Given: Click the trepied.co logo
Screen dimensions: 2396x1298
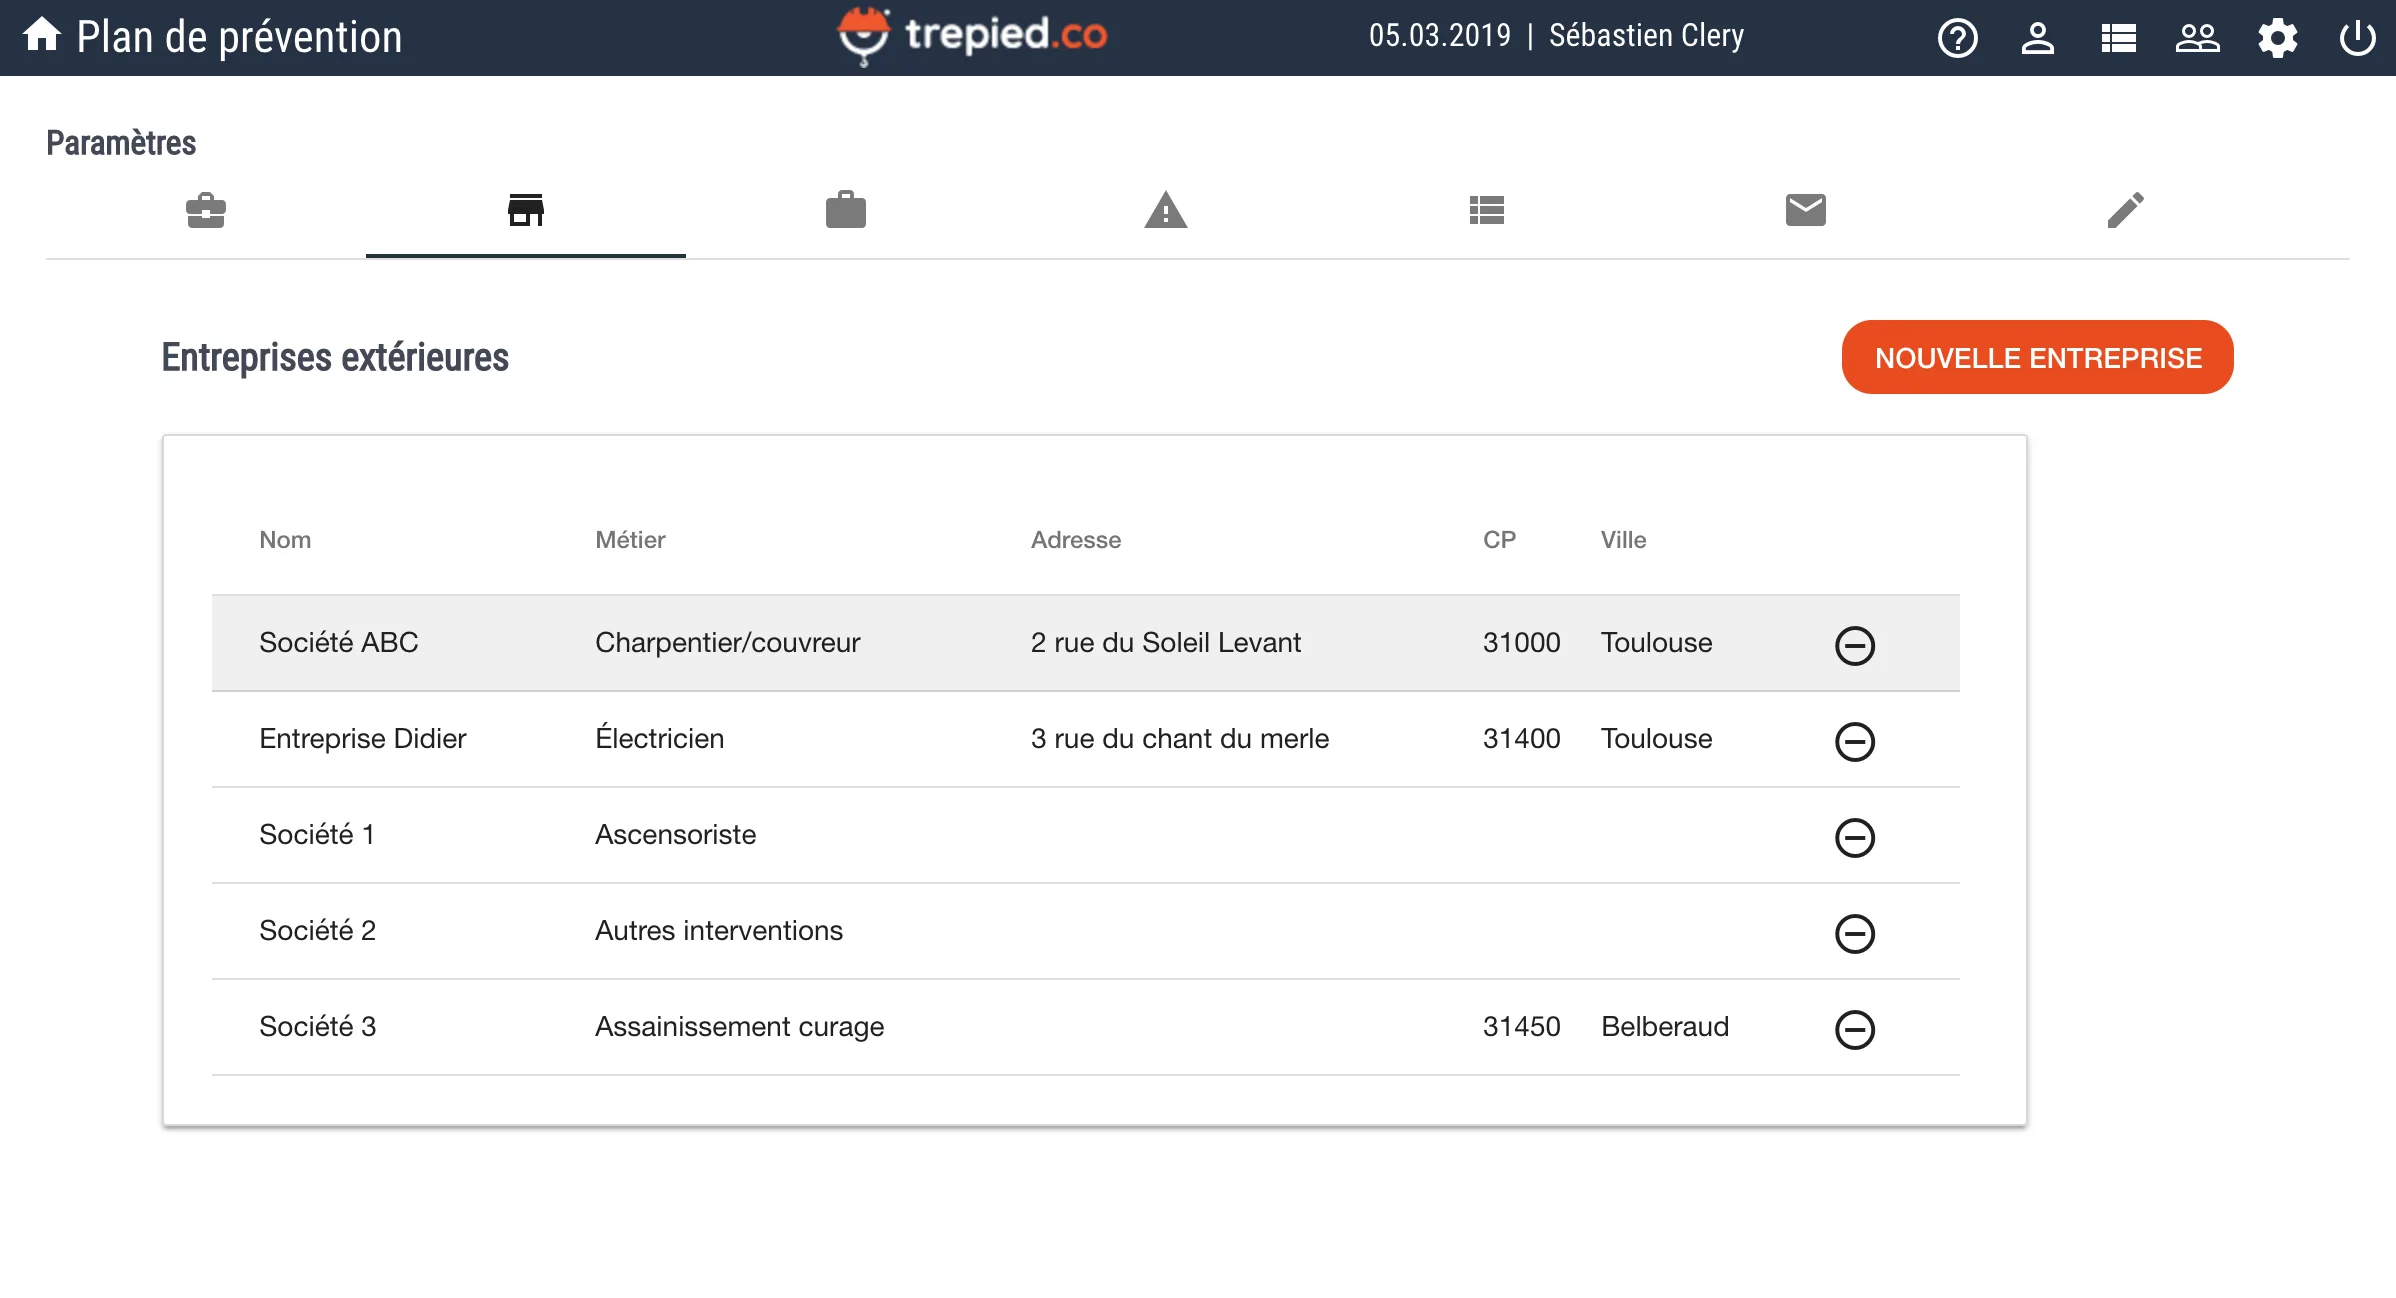Looking at the screenshot, I should click(972, 36).
